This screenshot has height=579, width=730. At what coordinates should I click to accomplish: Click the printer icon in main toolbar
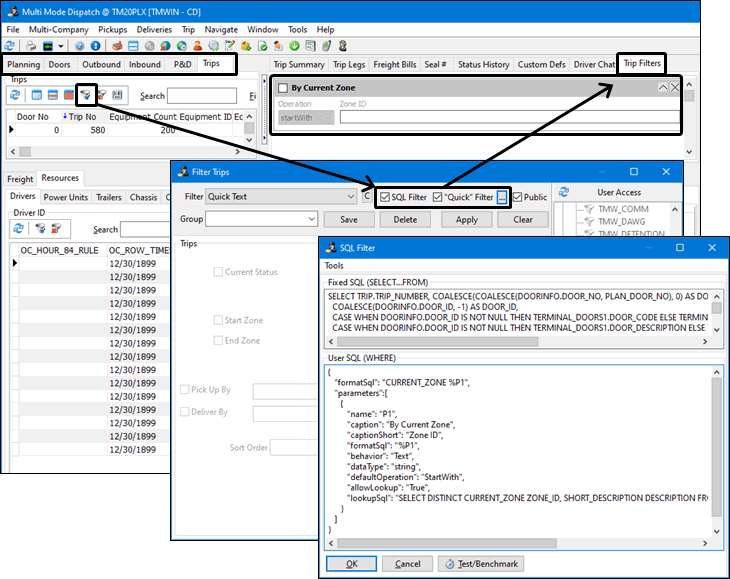click(x=31, y=46)
